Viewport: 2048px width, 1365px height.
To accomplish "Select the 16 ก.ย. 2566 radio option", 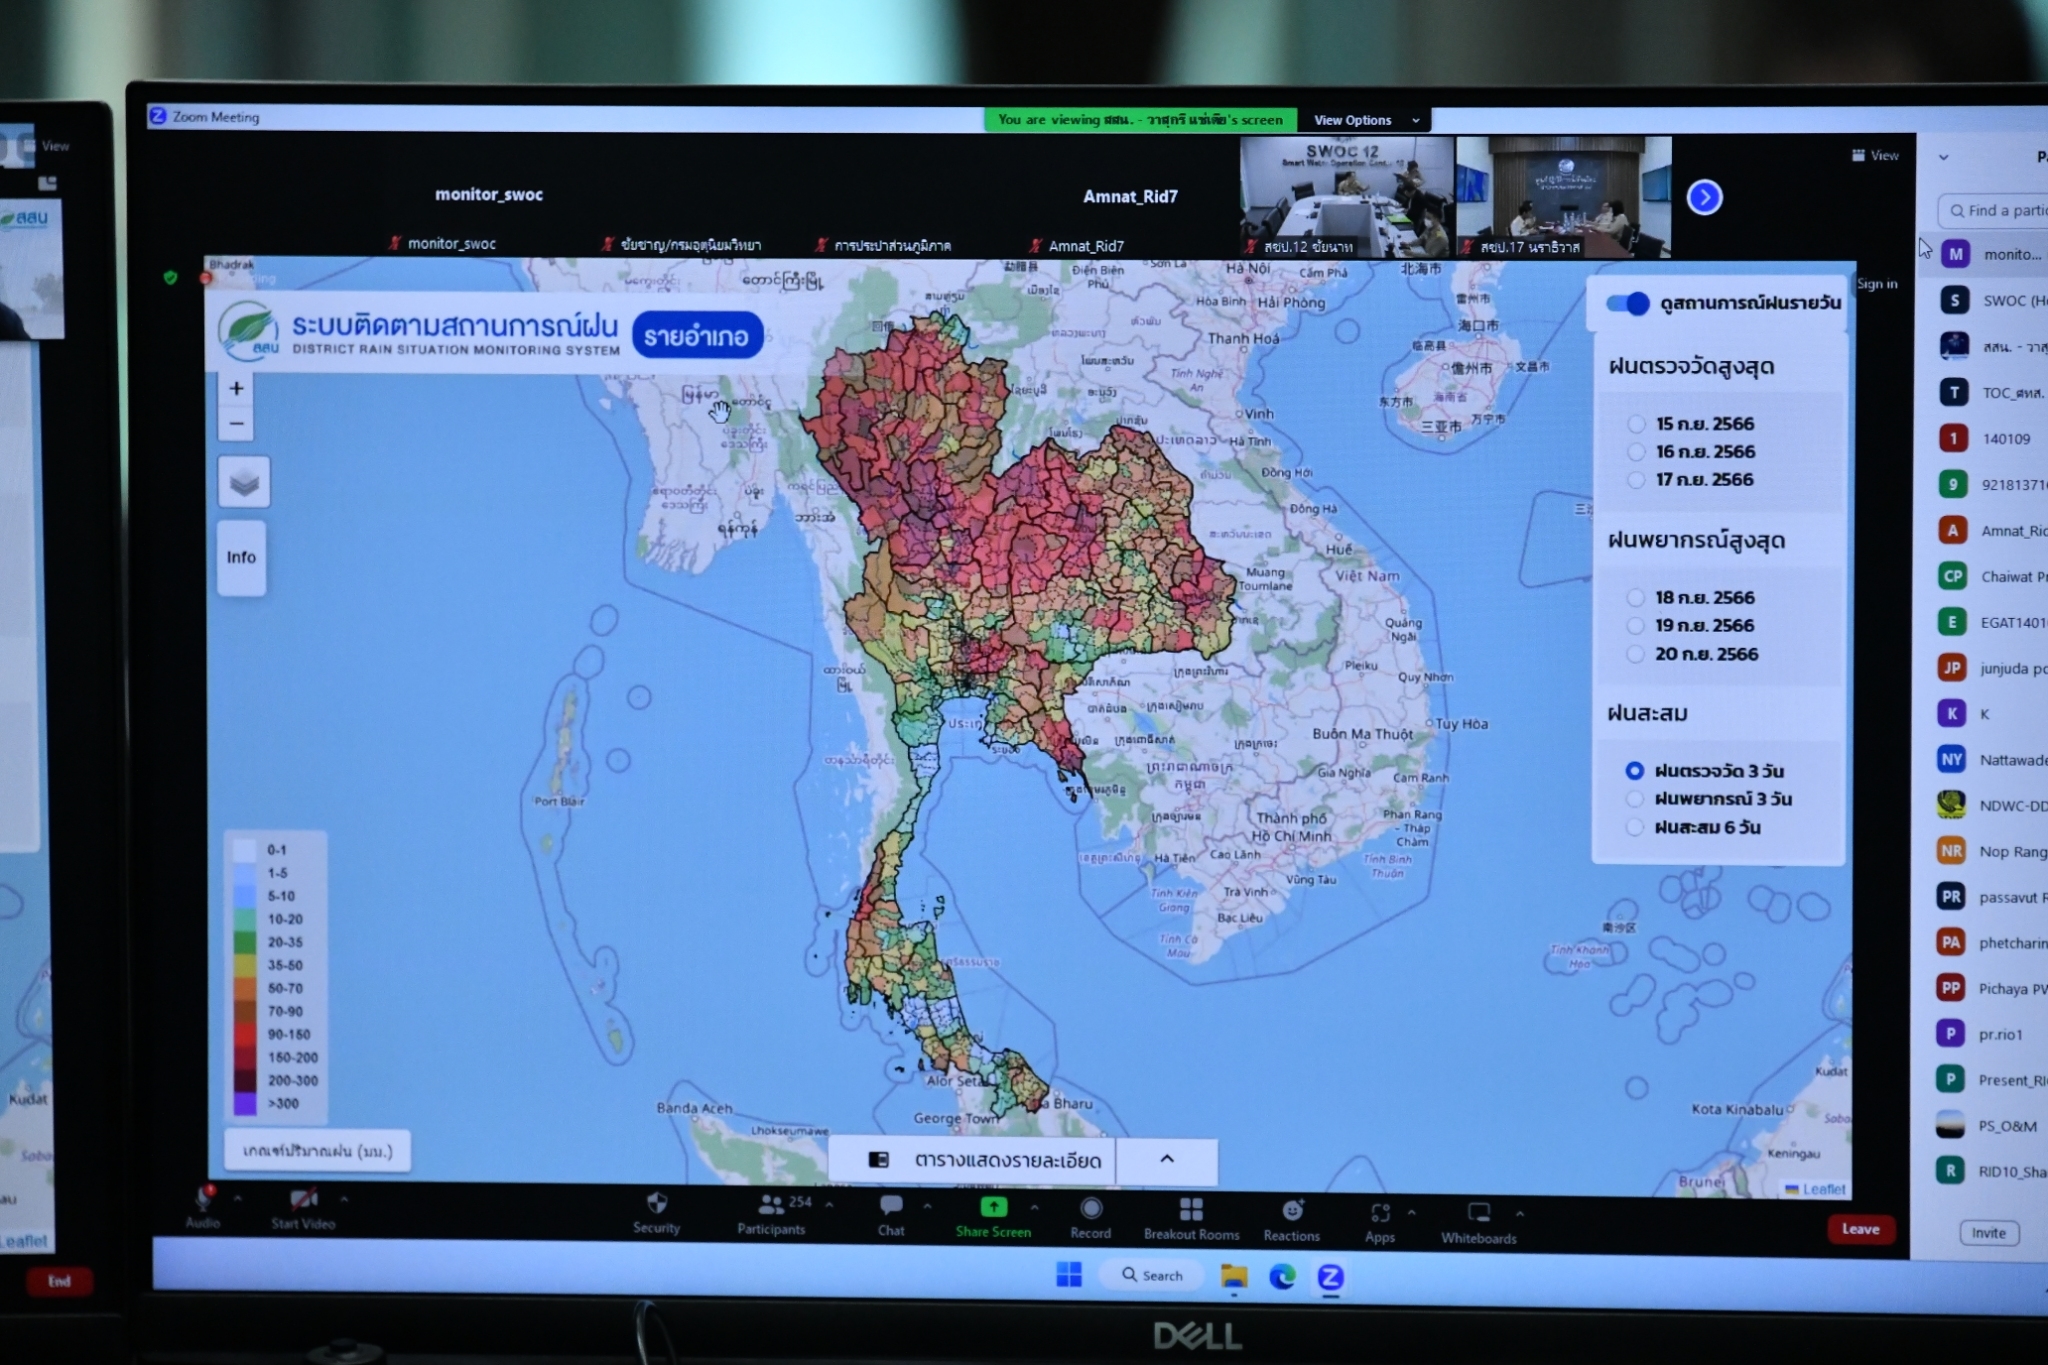I will coord(1636,452).
